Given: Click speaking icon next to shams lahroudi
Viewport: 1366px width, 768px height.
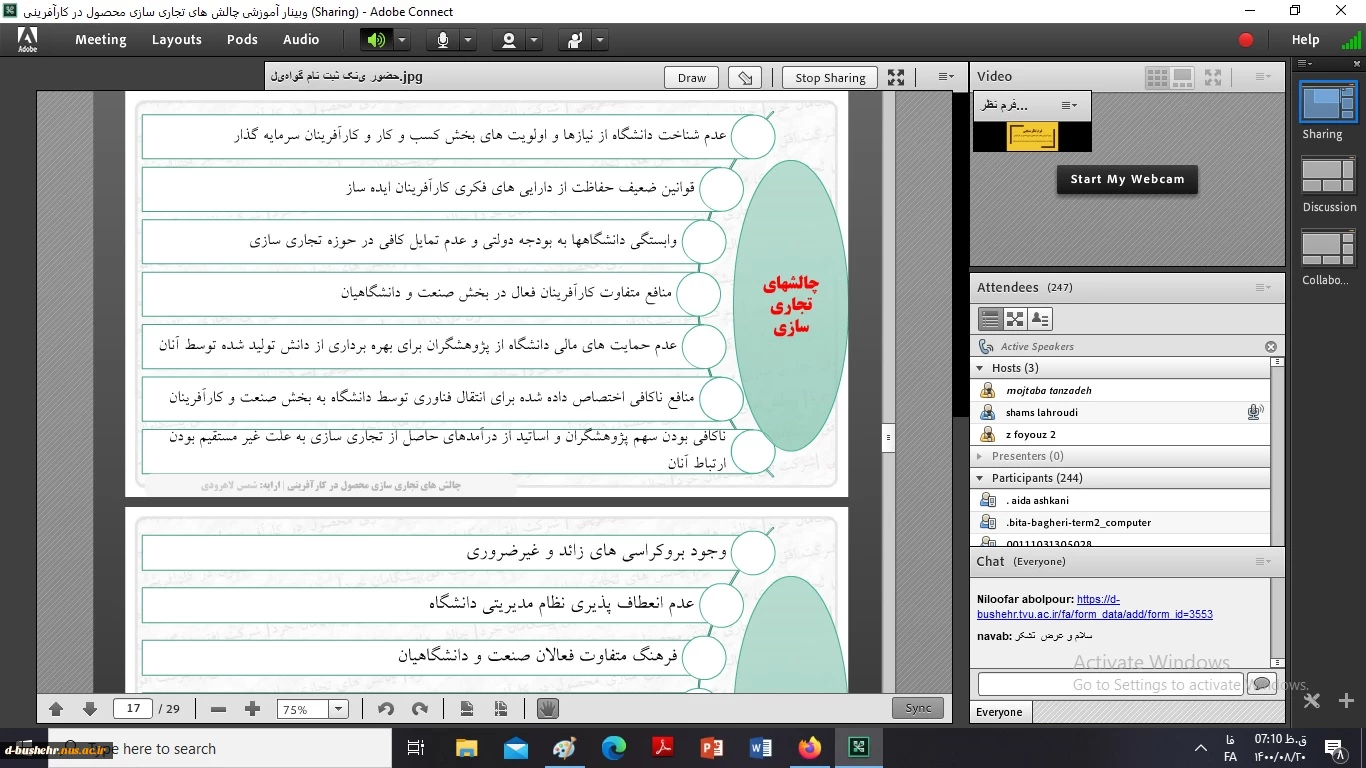Looking at the screenshot, I should click(1254, 412).
